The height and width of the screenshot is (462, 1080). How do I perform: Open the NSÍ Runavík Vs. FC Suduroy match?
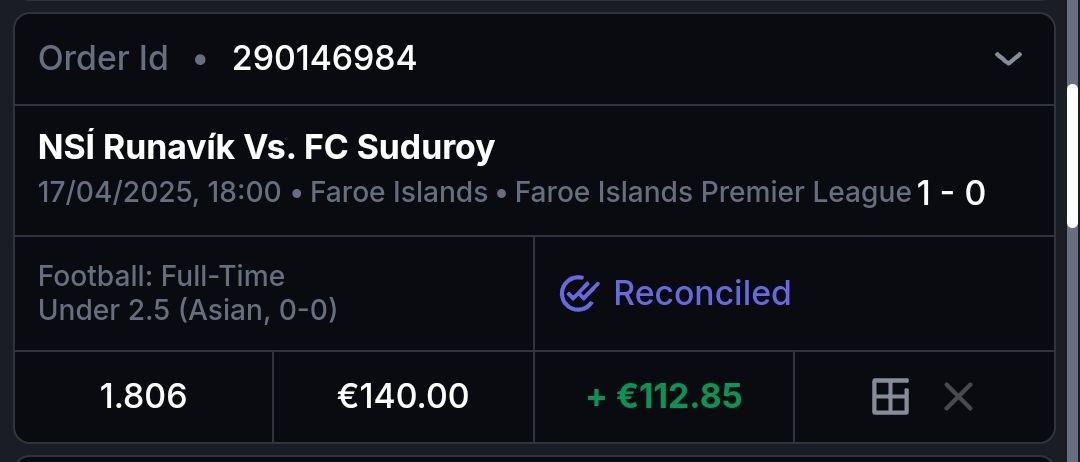coord(266,148)
